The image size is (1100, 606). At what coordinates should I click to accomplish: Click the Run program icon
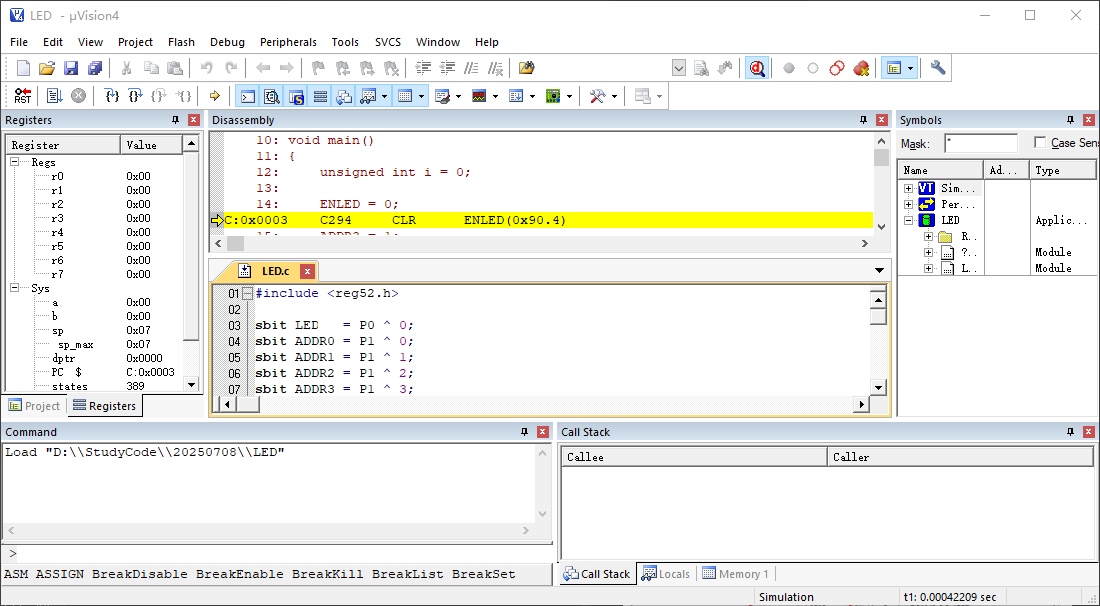[54, 96]
